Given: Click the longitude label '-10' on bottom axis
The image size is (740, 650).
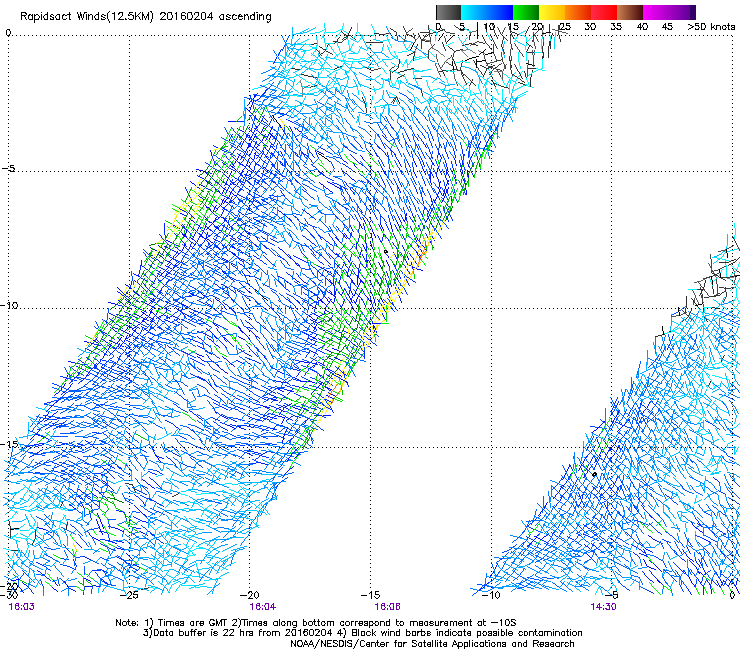Looking at the screenshot, I should [x=491, y=595].
